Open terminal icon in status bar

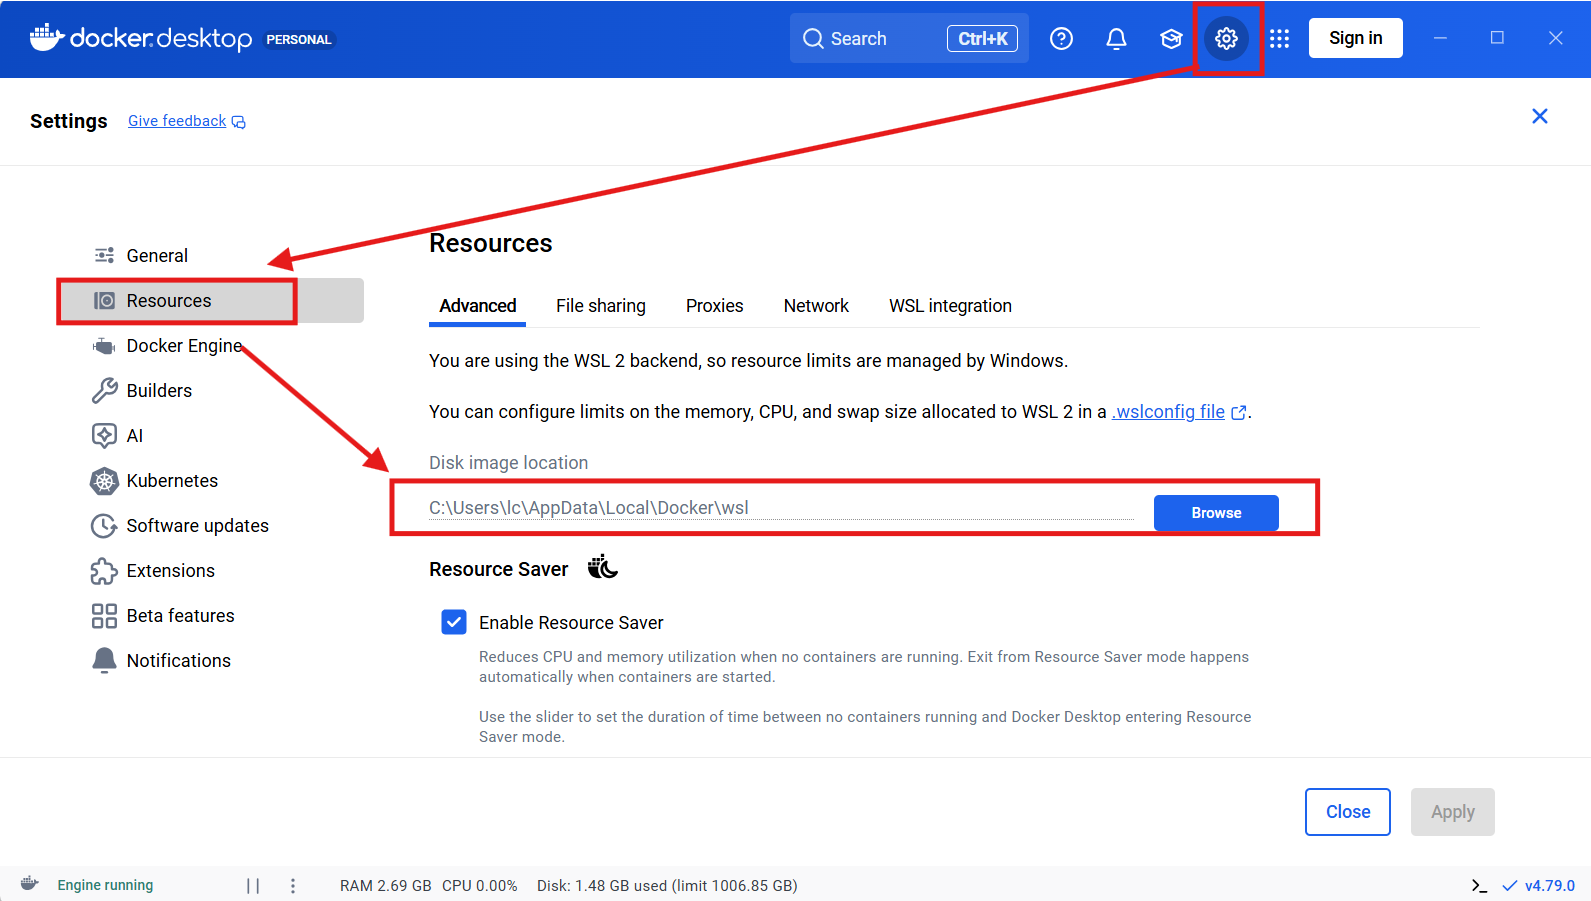1479,885
